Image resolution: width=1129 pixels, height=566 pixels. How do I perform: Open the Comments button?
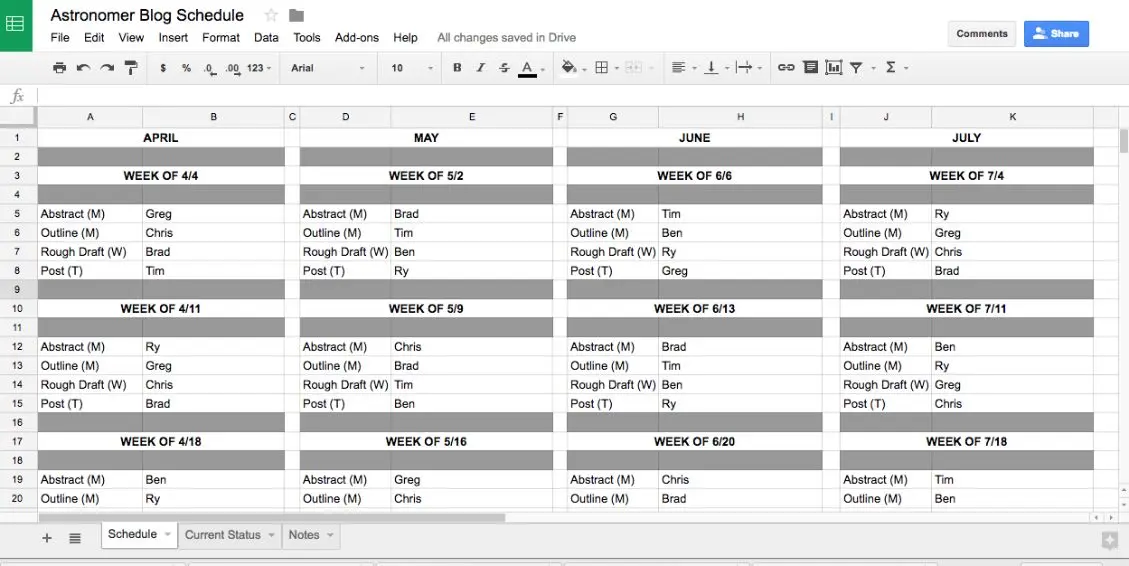[982, 34]
